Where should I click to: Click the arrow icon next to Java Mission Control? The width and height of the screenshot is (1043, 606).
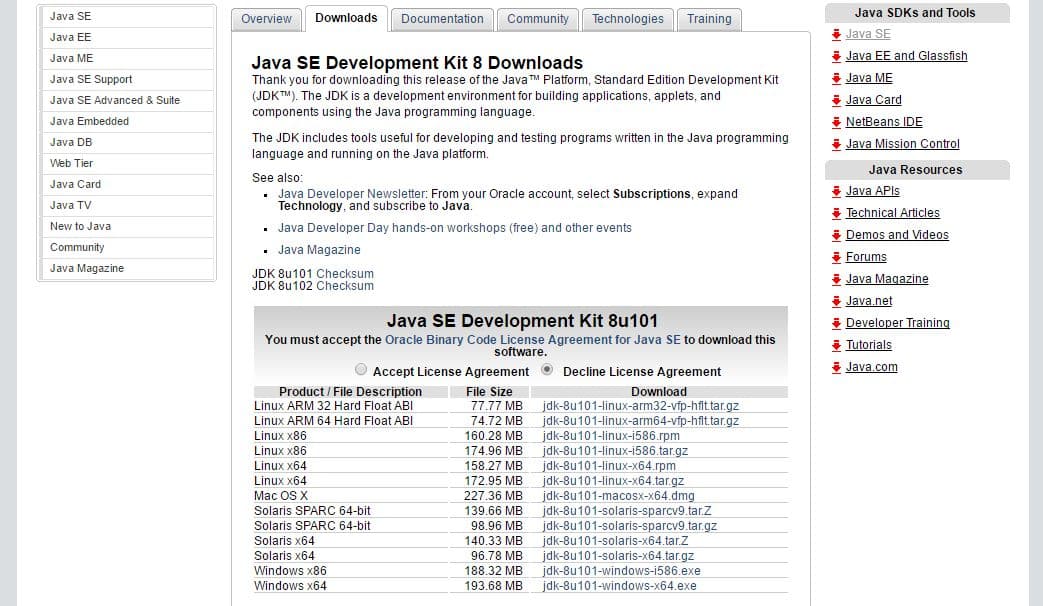point(836,144)
